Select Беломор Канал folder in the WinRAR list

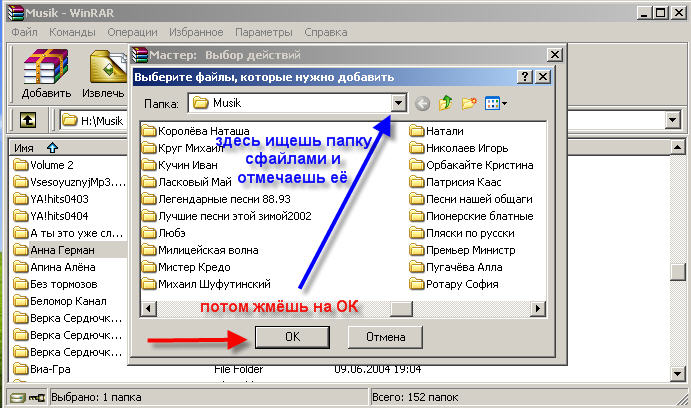(x=60, y=301)
